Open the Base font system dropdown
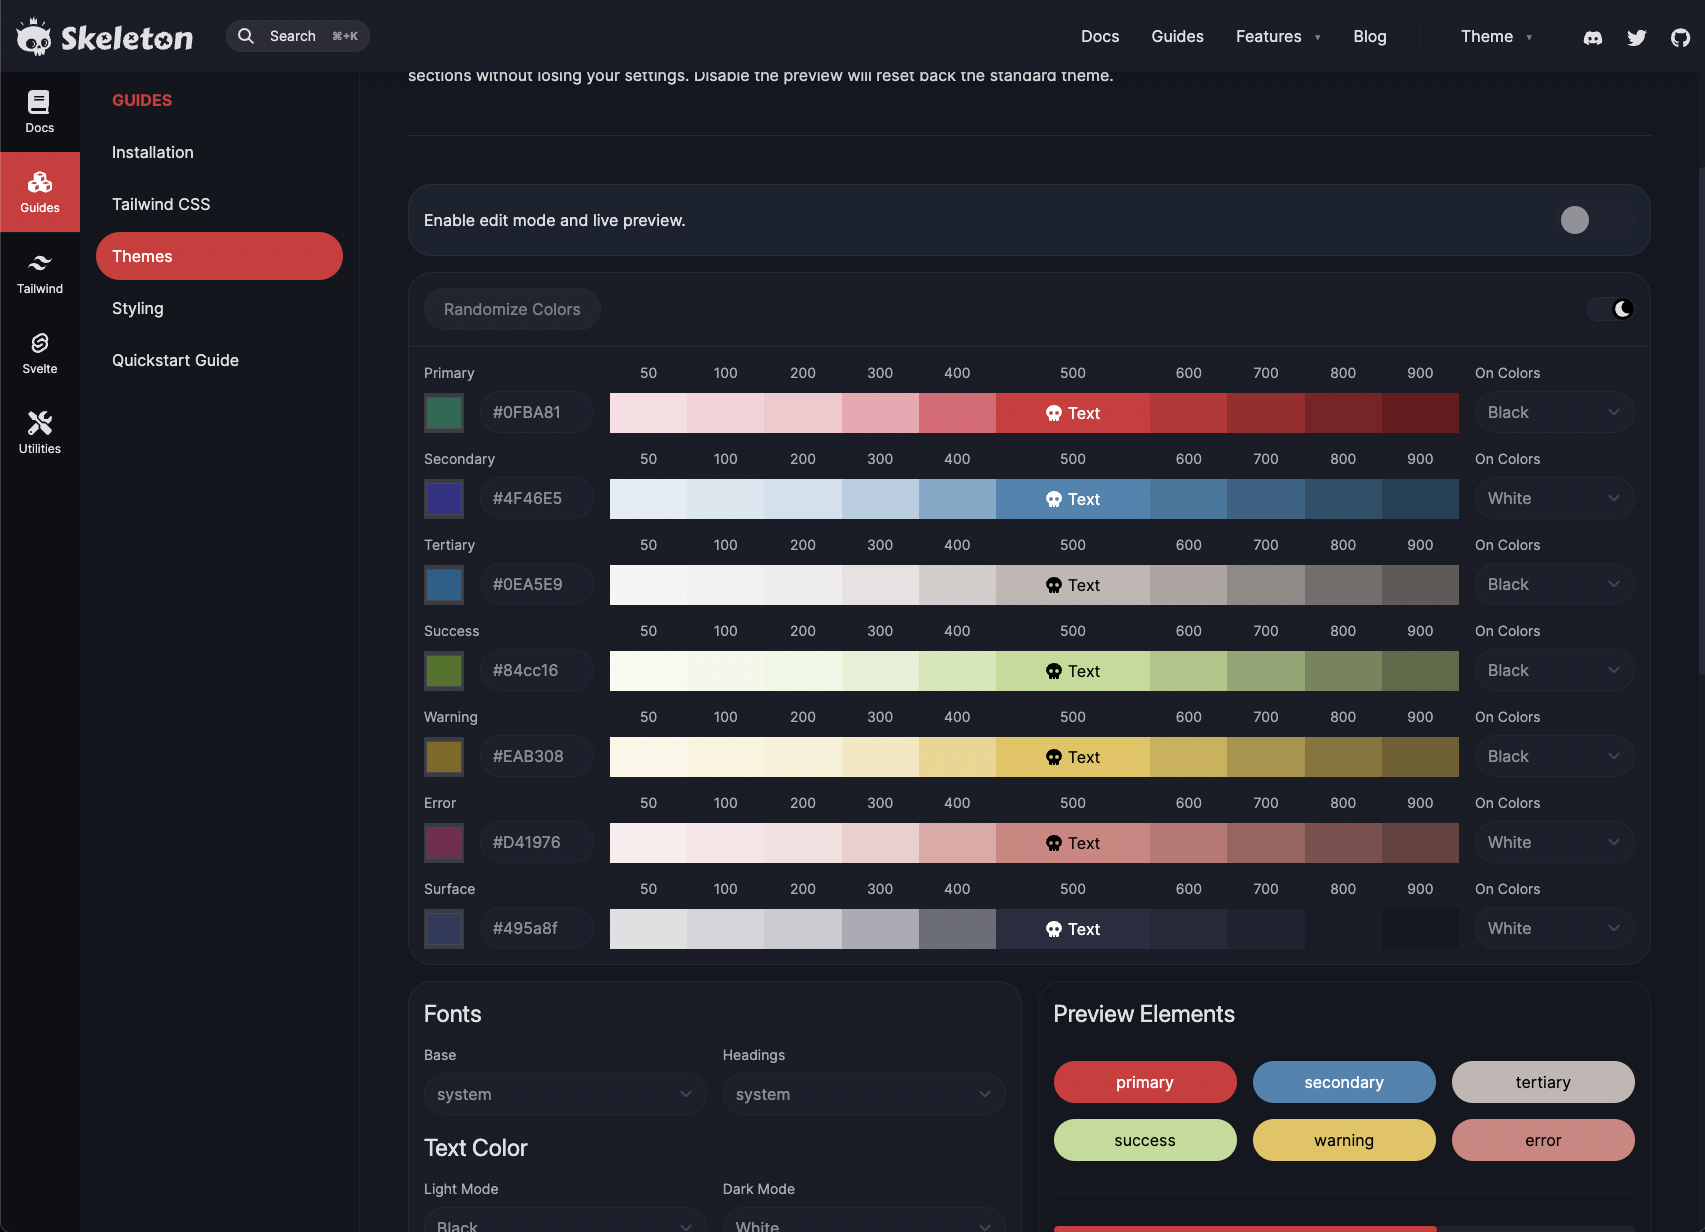Screen dimensions: 1705x1232 564,1094
